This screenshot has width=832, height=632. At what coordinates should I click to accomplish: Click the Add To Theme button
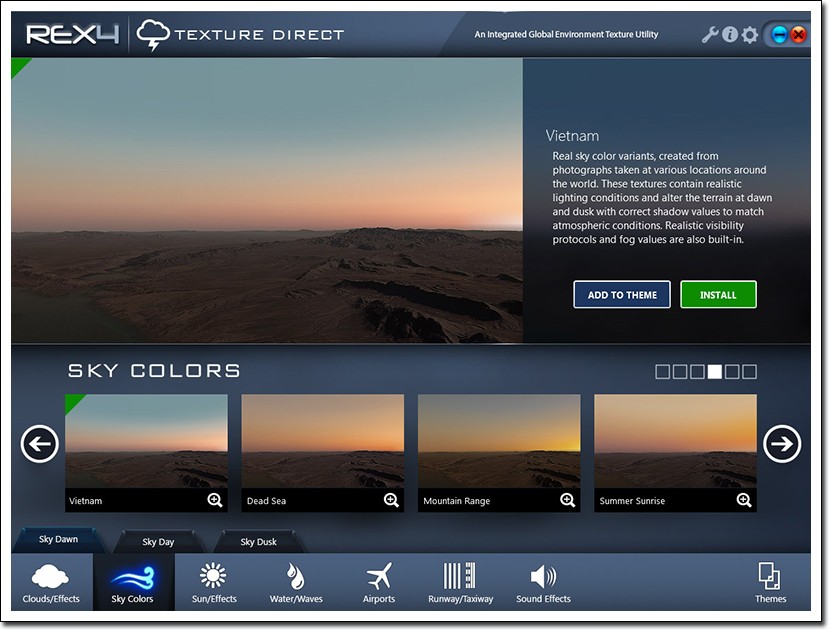[622, 295]
